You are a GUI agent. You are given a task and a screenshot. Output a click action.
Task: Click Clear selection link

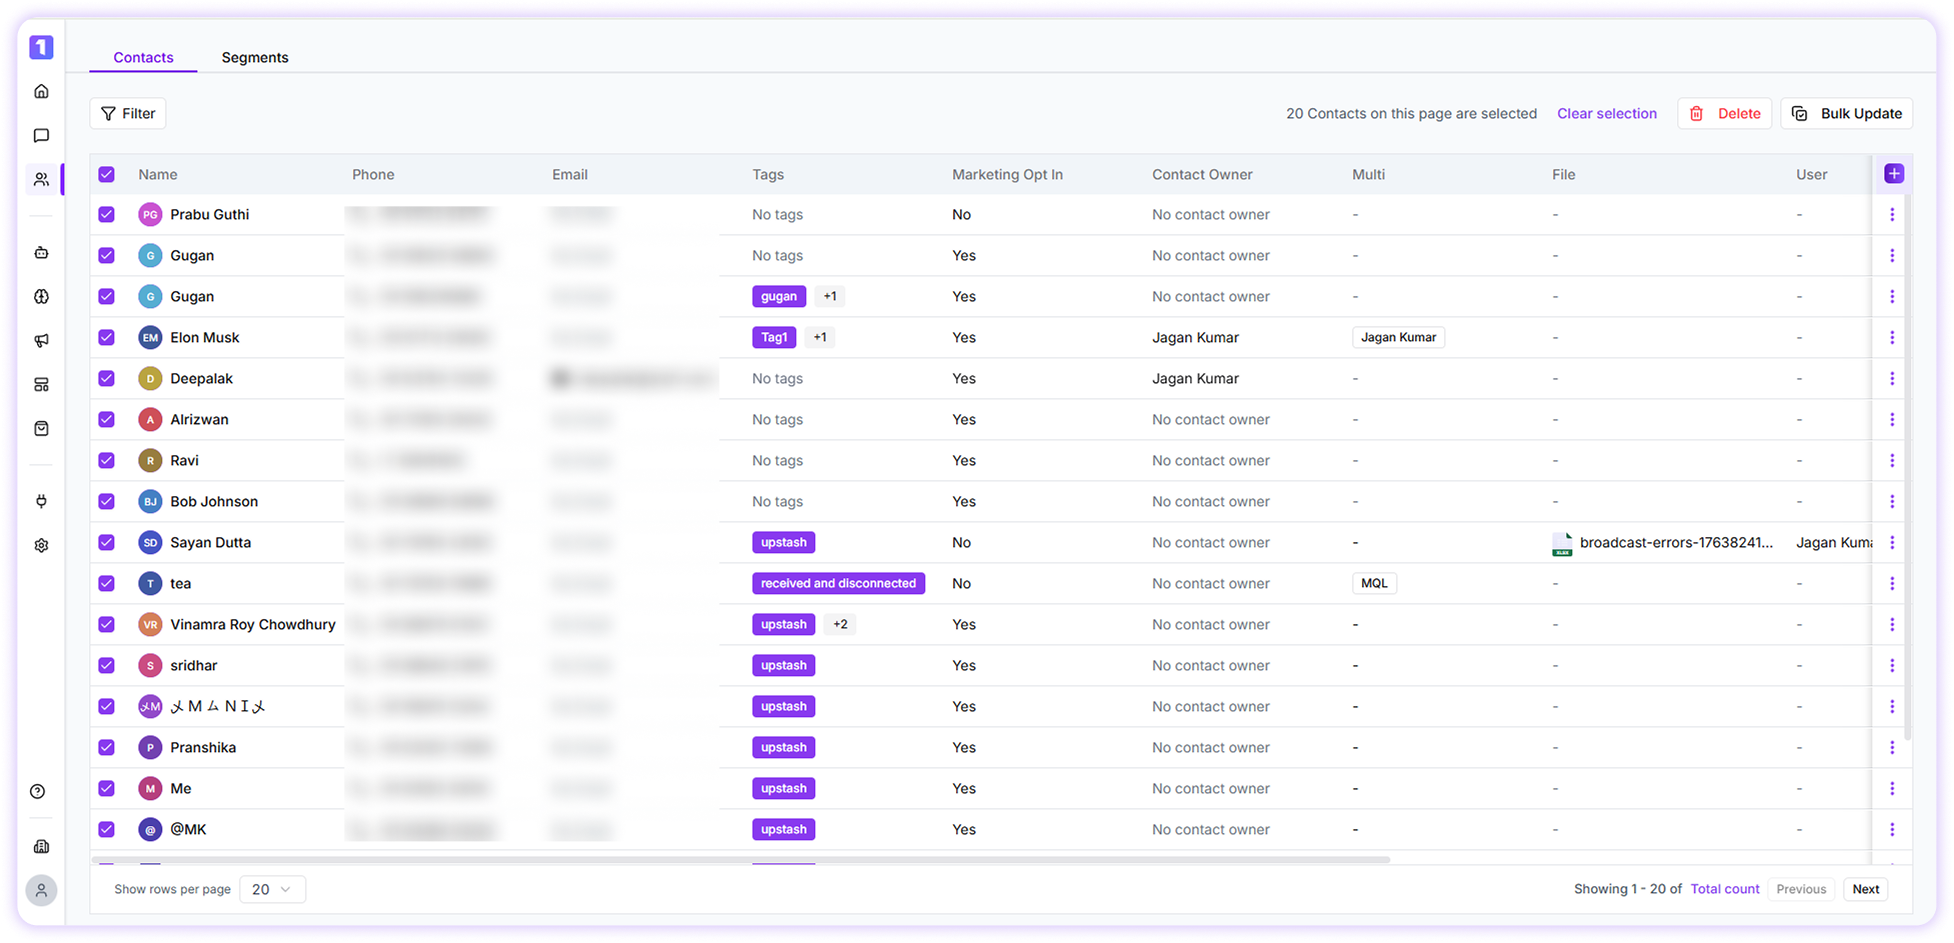(1606, 113)
